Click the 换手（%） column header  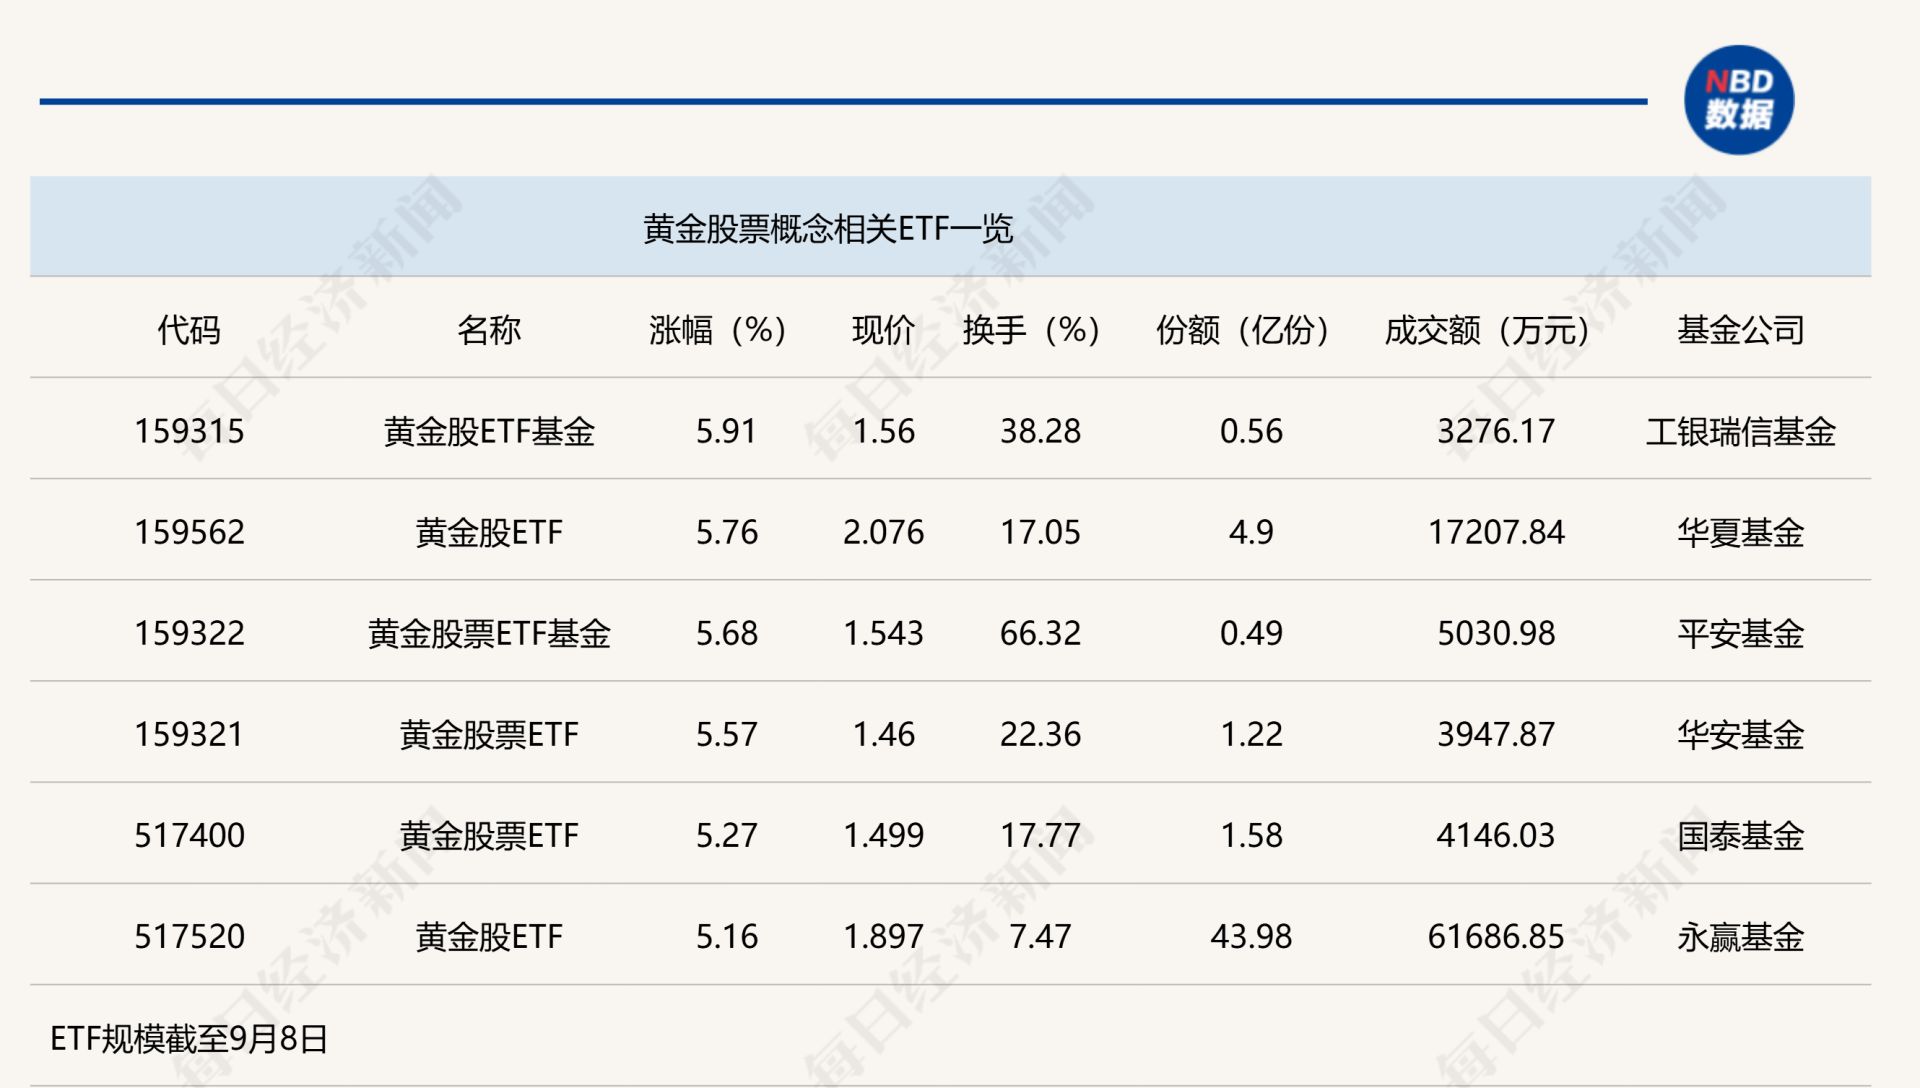click(1031, 330)
